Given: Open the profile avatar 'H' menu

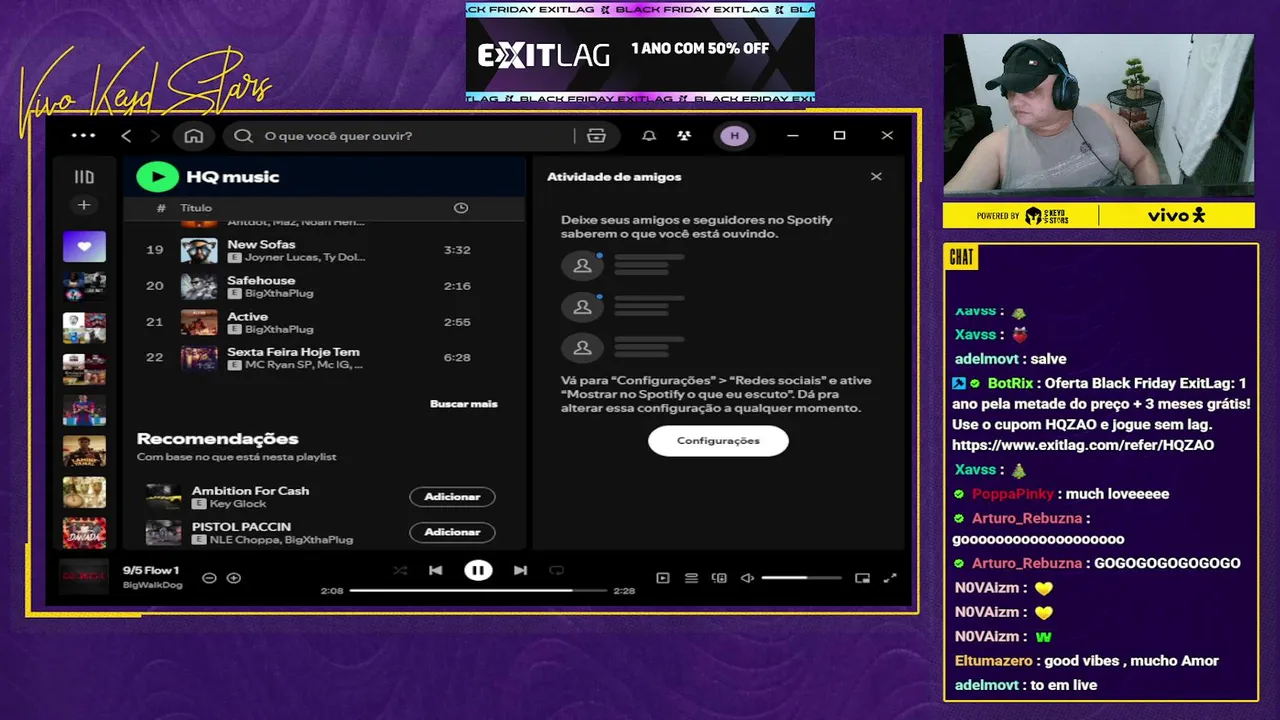Looking at the screenshot, I should tap(734, 136).
